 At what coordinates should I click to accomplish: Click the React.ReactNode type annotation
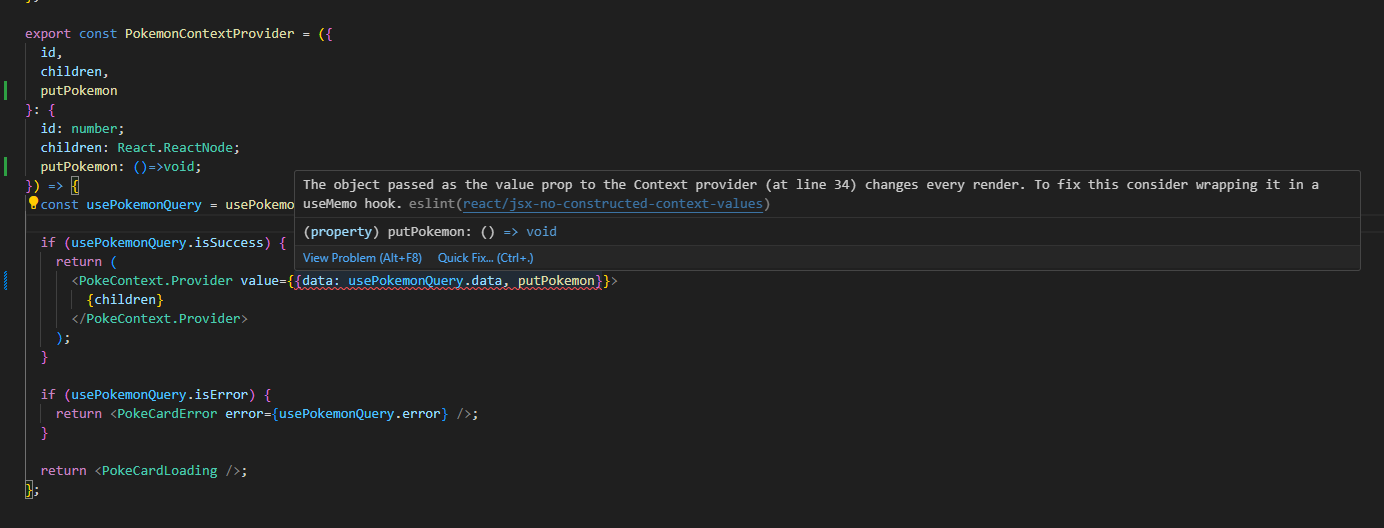click(x=178, y=147)
